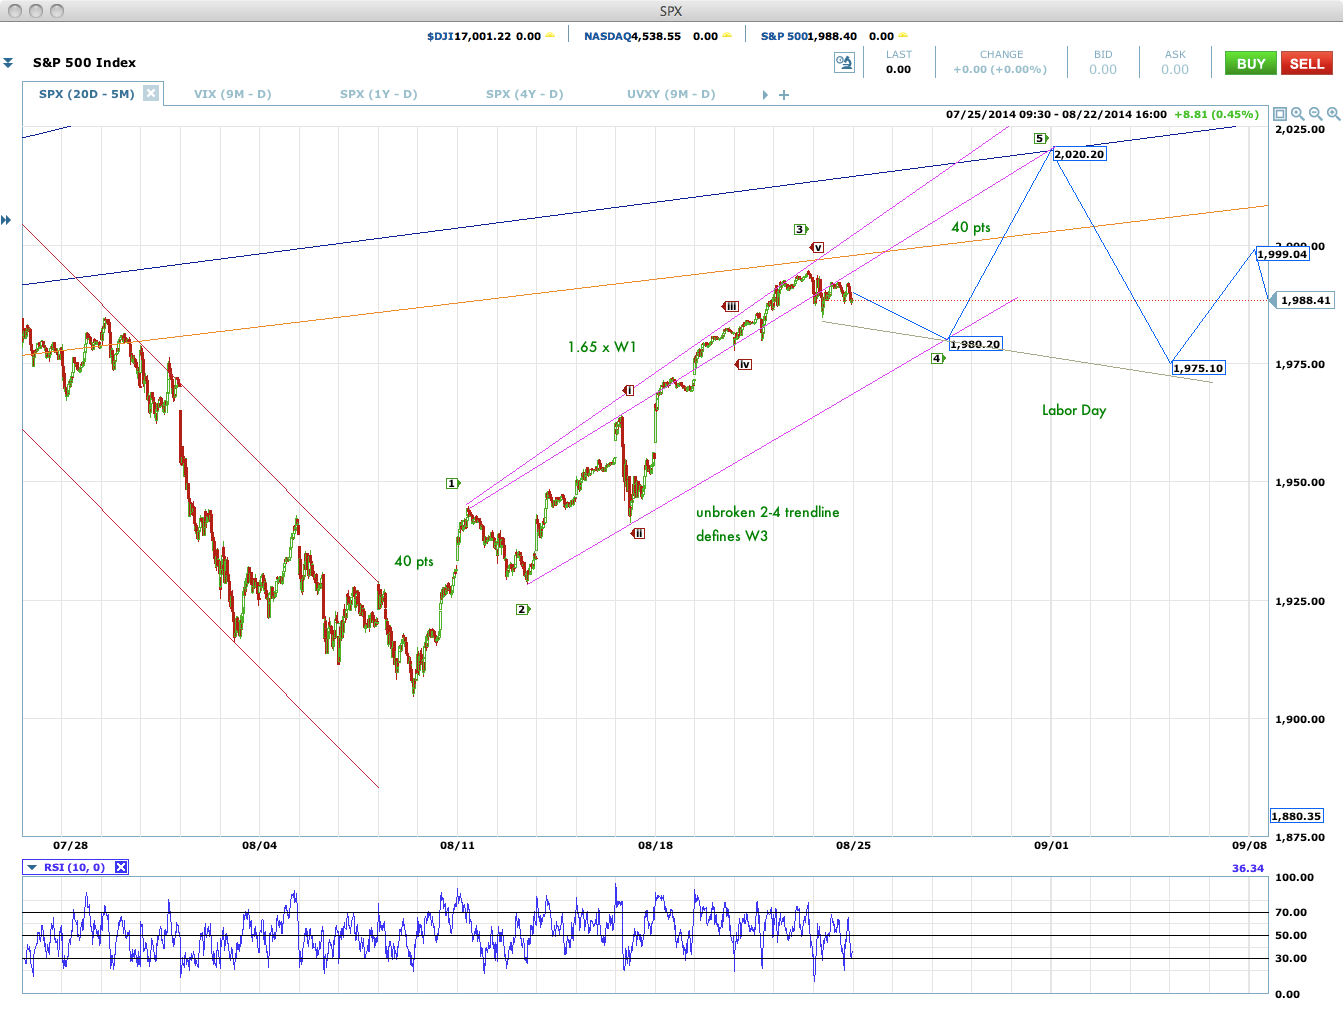
Task: Select wave marker 3 label
Action: click(x=800, y=229)
